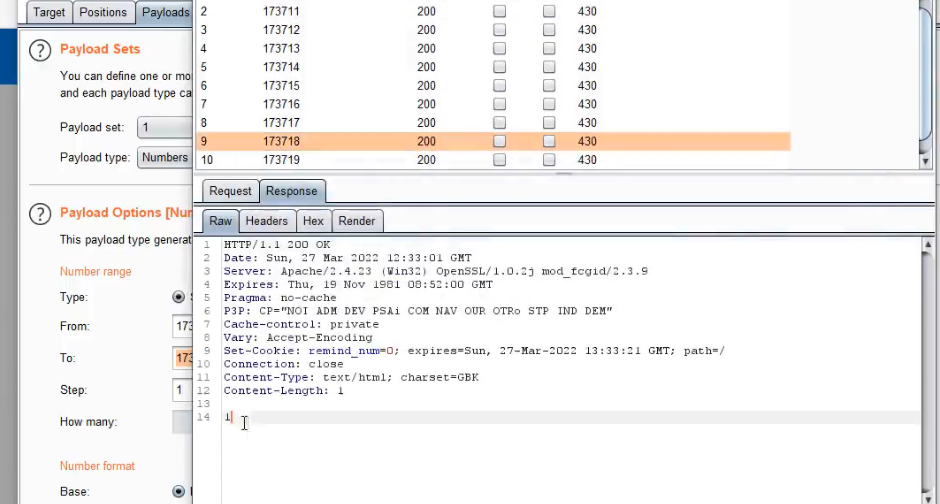Click scroll-down arrow of results table
940x504 pixels.
pos(926,161)
